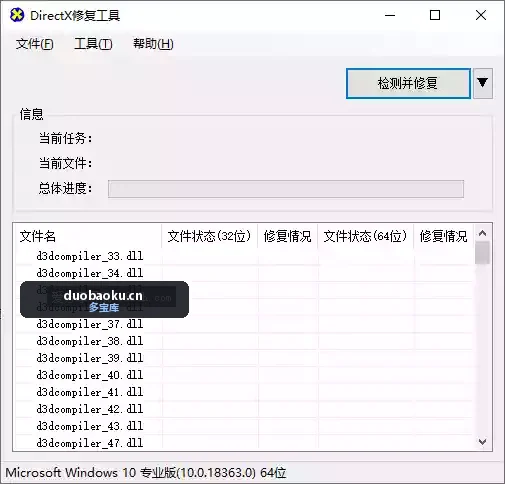Image resolution: width=505 pixels, height=484 pixels.
Task: Close the DirectX repair tool window
Action: pos(481,15)
